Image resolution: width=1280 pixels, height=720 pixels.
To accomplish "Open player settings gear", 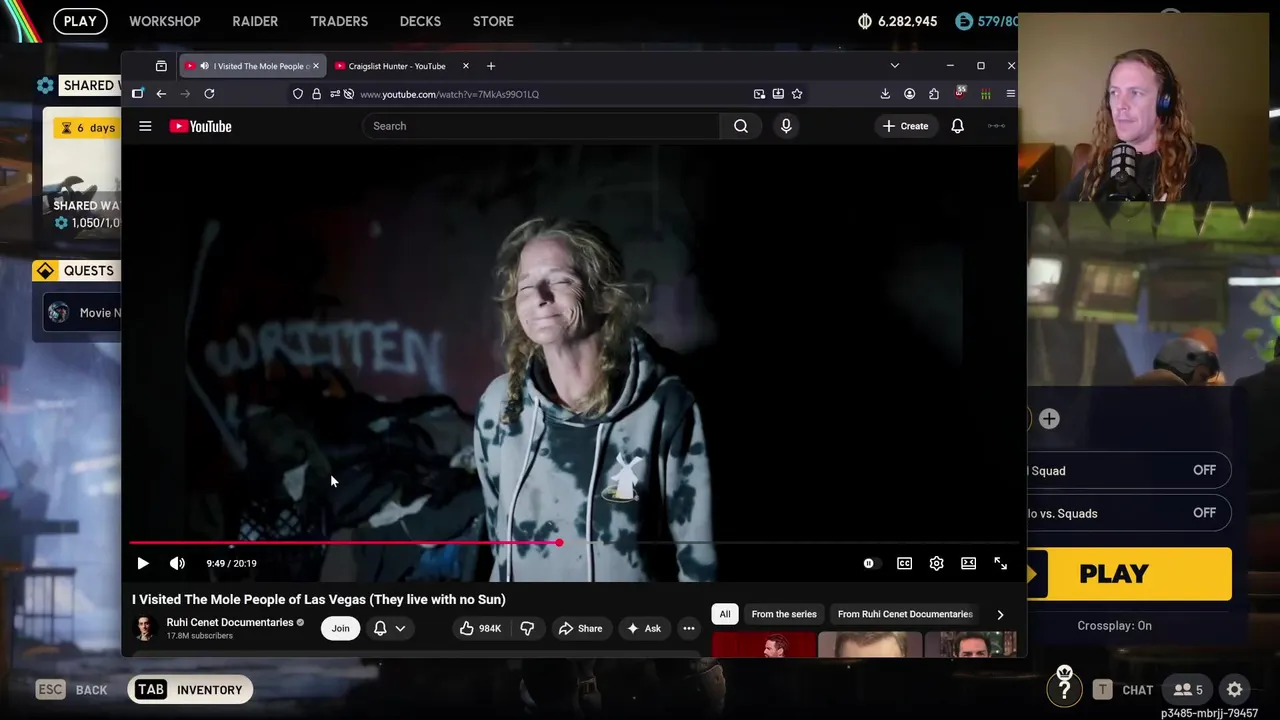I will pos(936,563).
